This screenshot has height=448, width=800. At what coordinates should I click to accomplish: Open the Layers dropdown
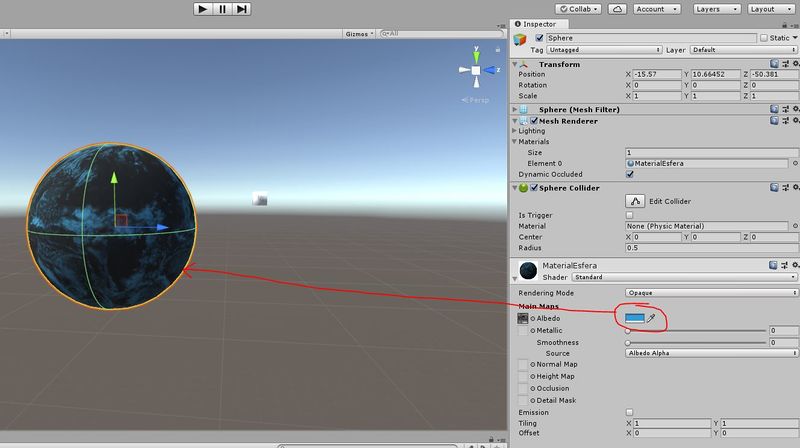[x=716, y=9]
